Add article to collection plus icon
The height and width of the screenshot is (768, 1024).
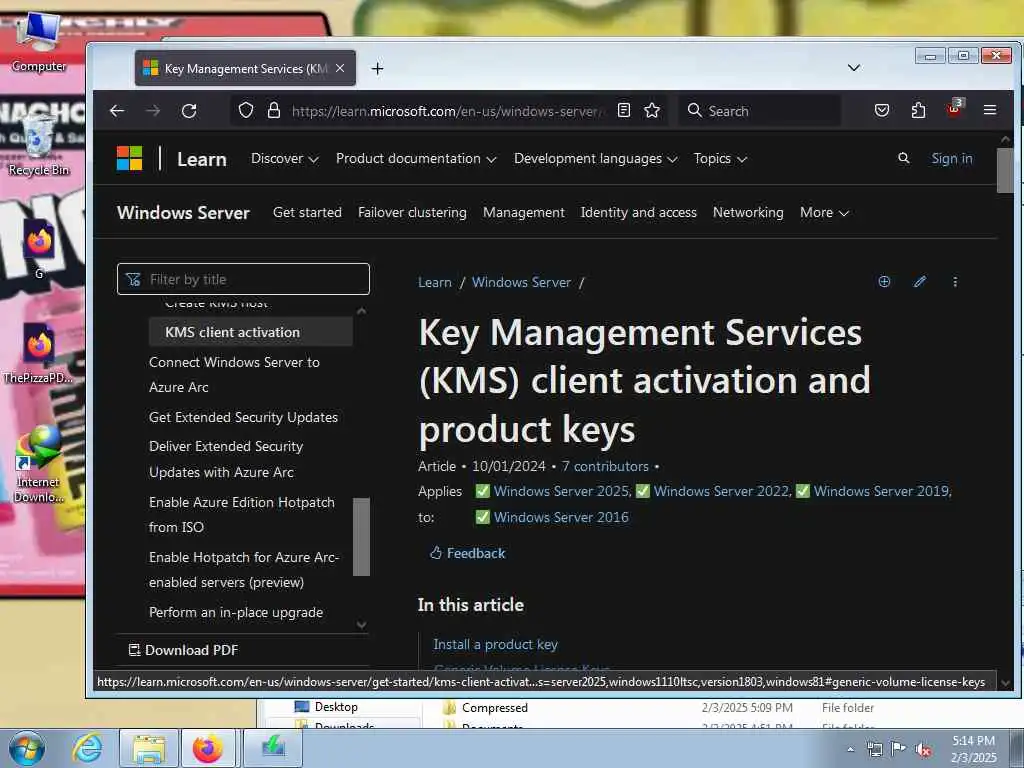pyautogui.click(x=884, y=281)
